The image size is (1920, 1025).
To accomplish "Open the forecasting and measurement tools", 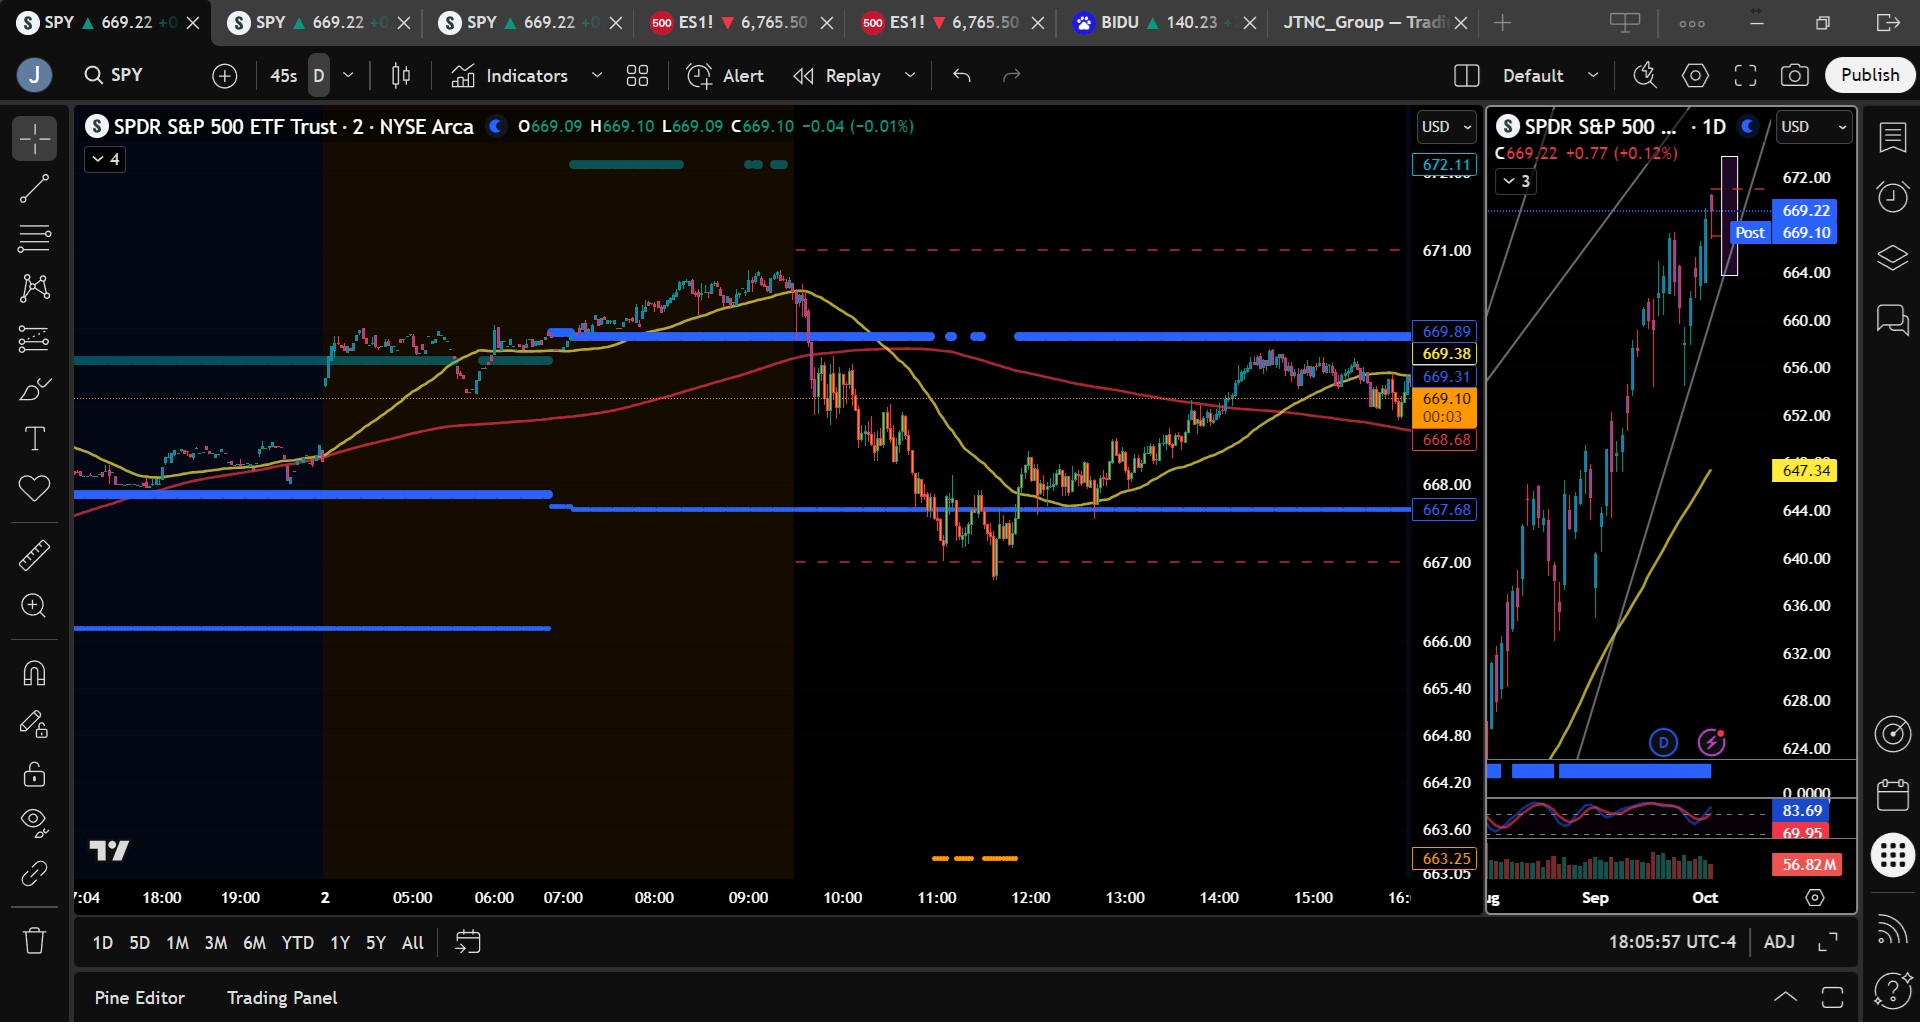I will (x=34, y=339).
